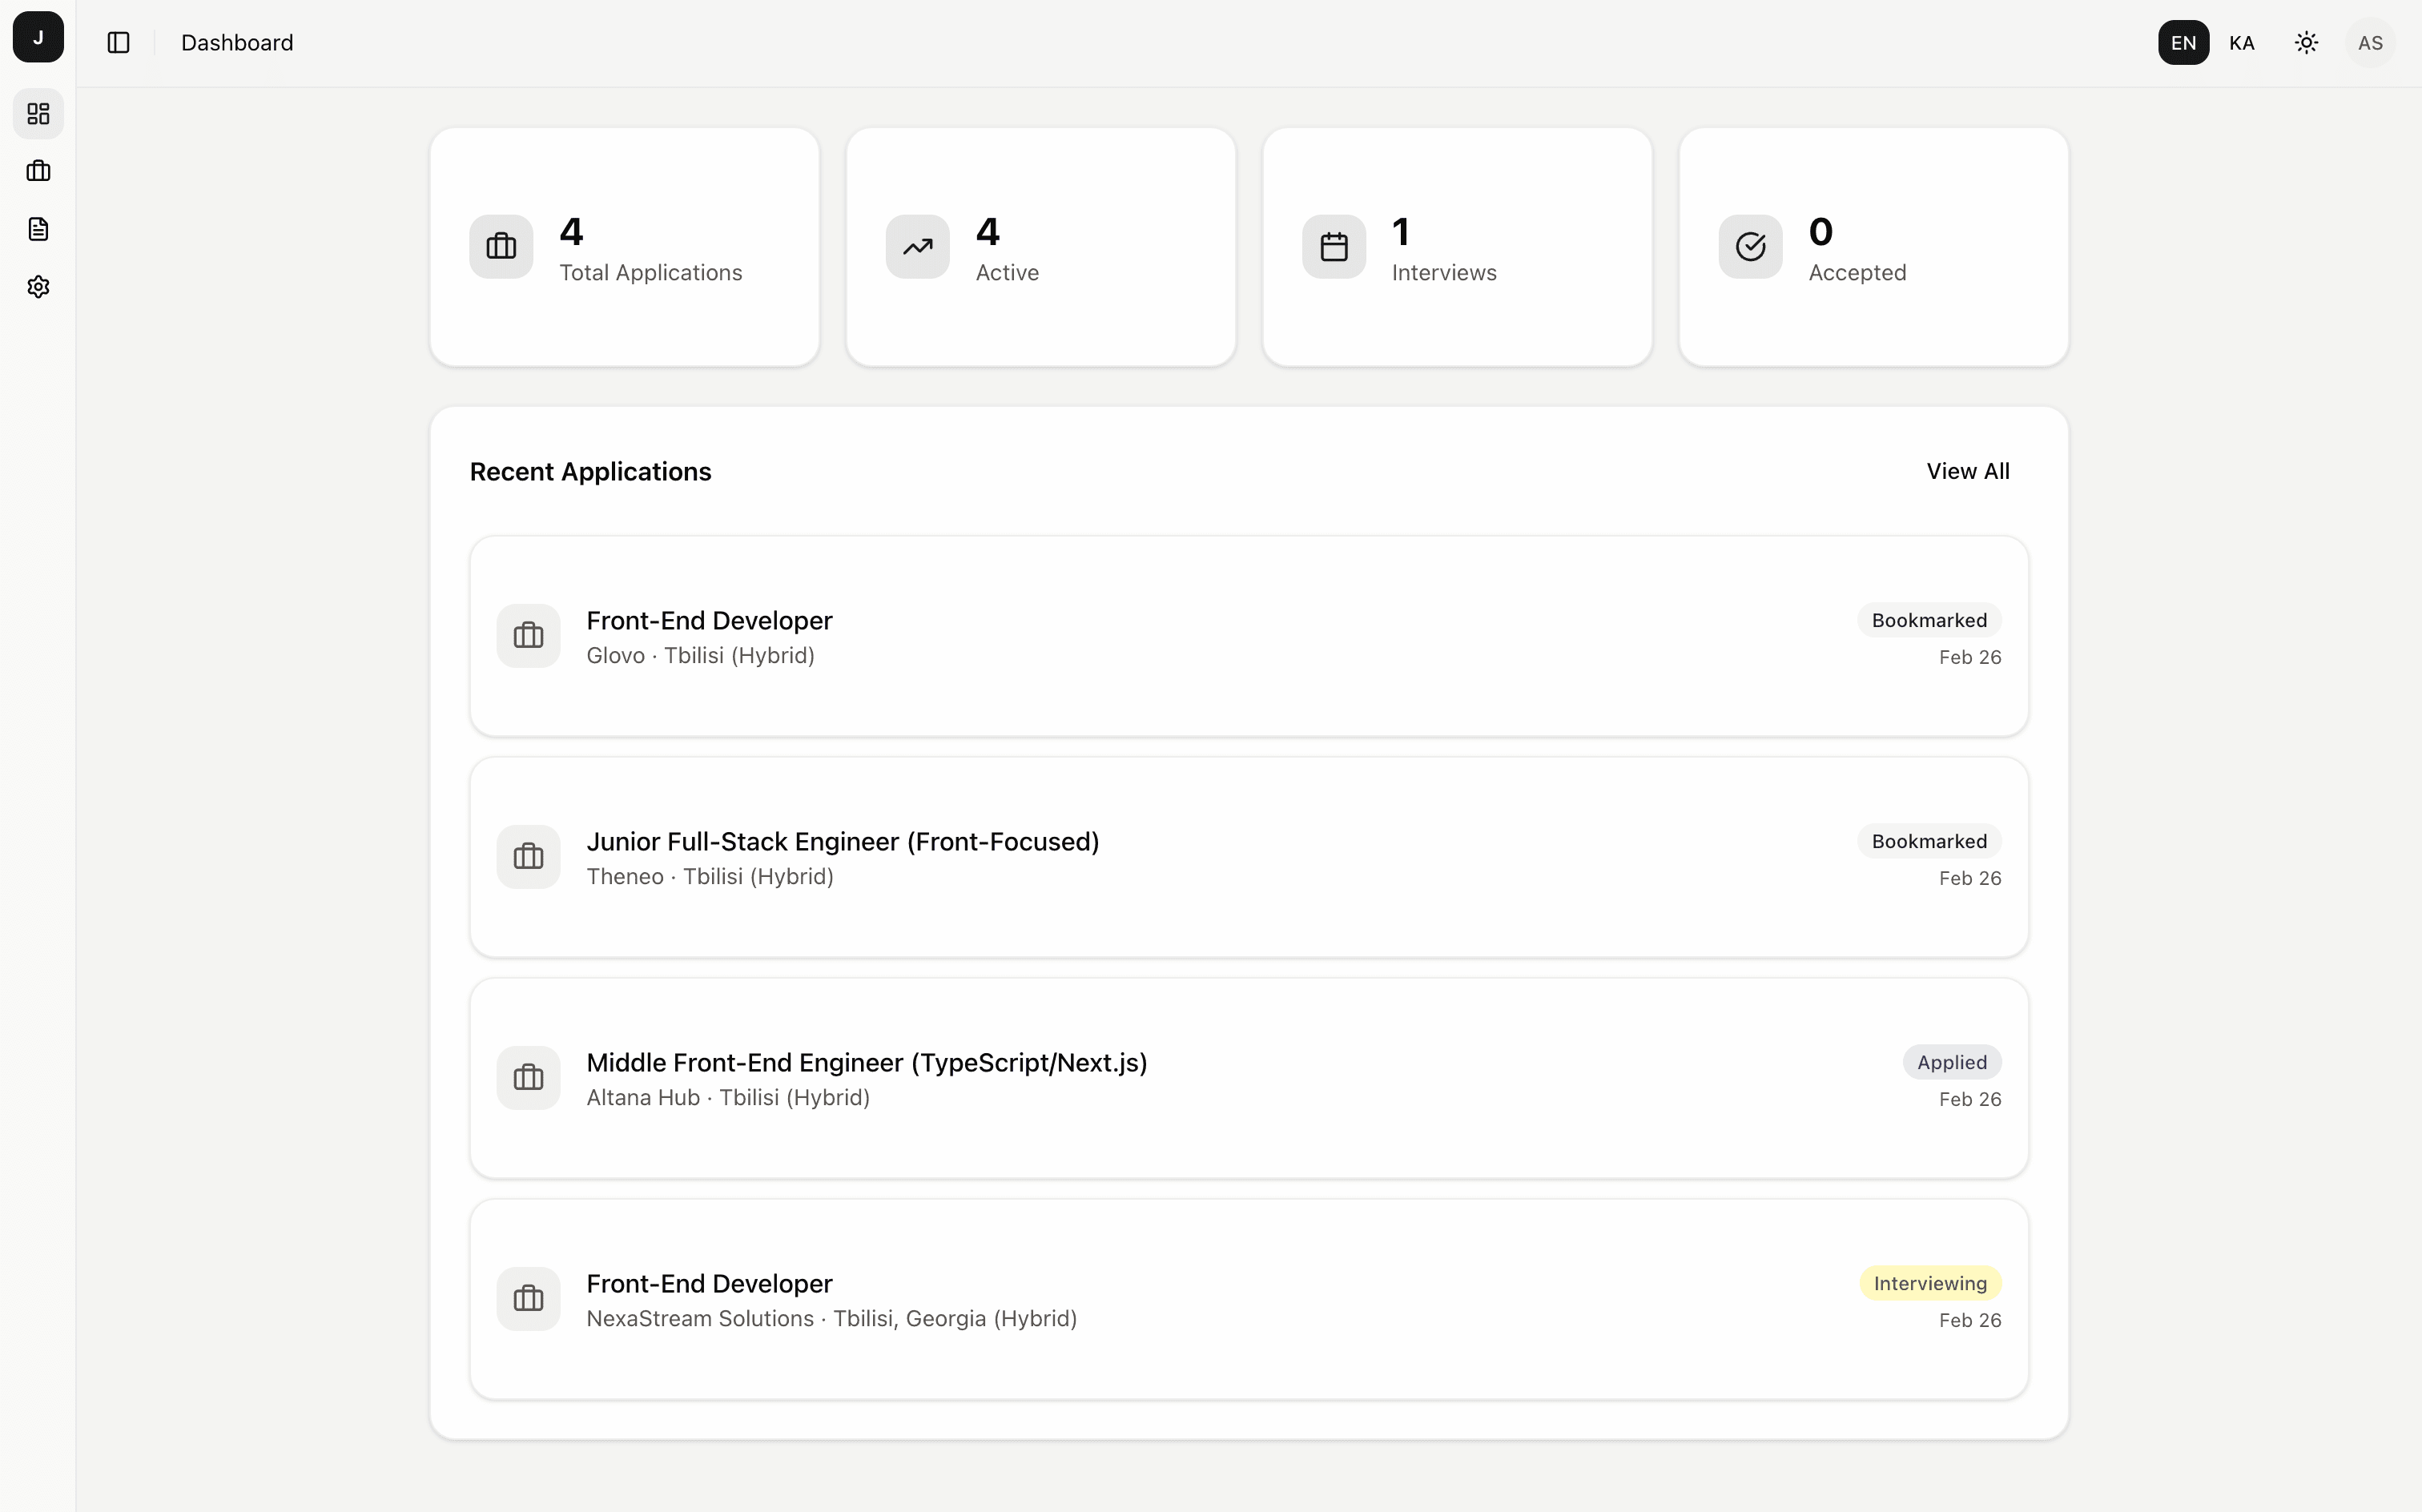Click the briefcase icon beside NexaStream listing
Screen dimensions: 2422x1512
528,1297
